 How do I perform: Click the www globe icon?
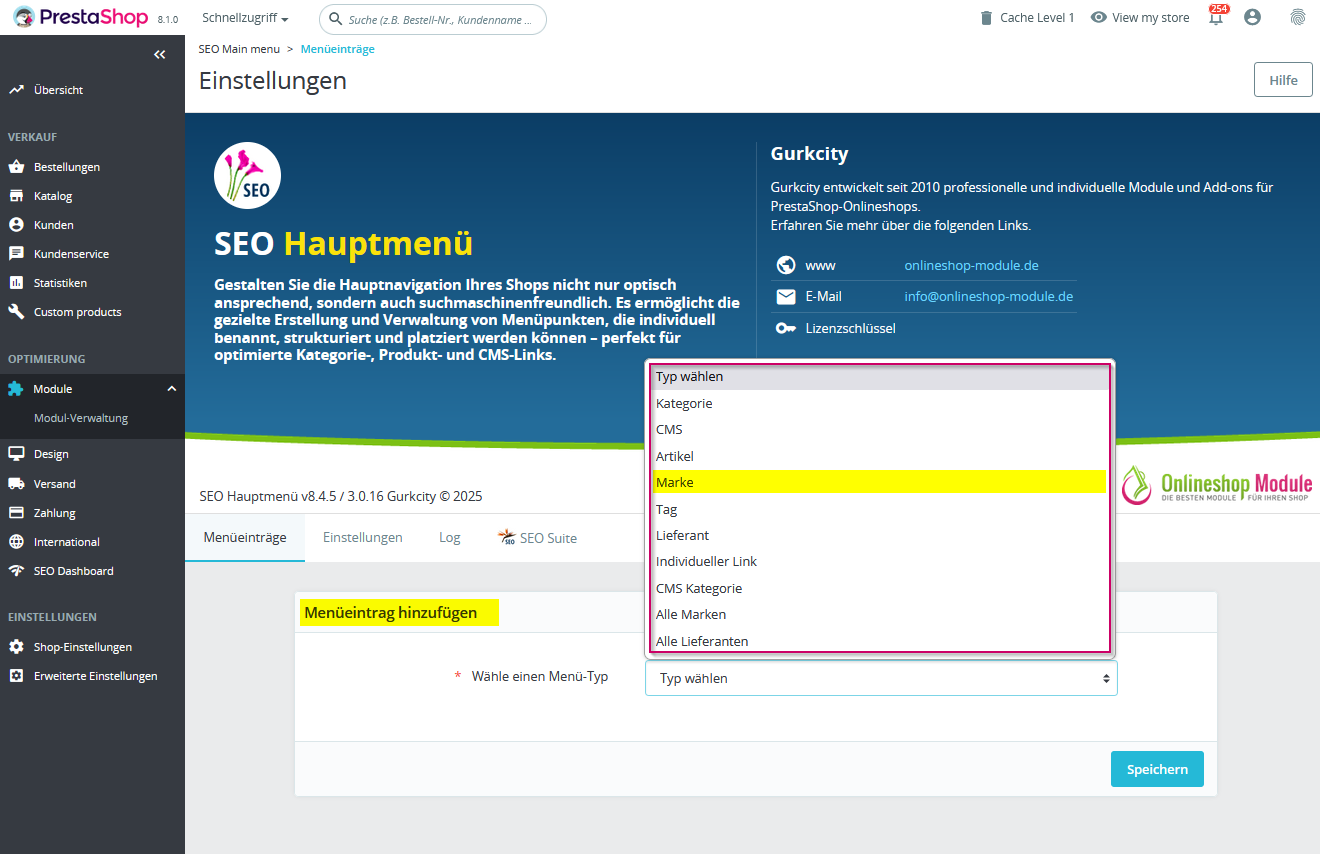click(786, 265)
